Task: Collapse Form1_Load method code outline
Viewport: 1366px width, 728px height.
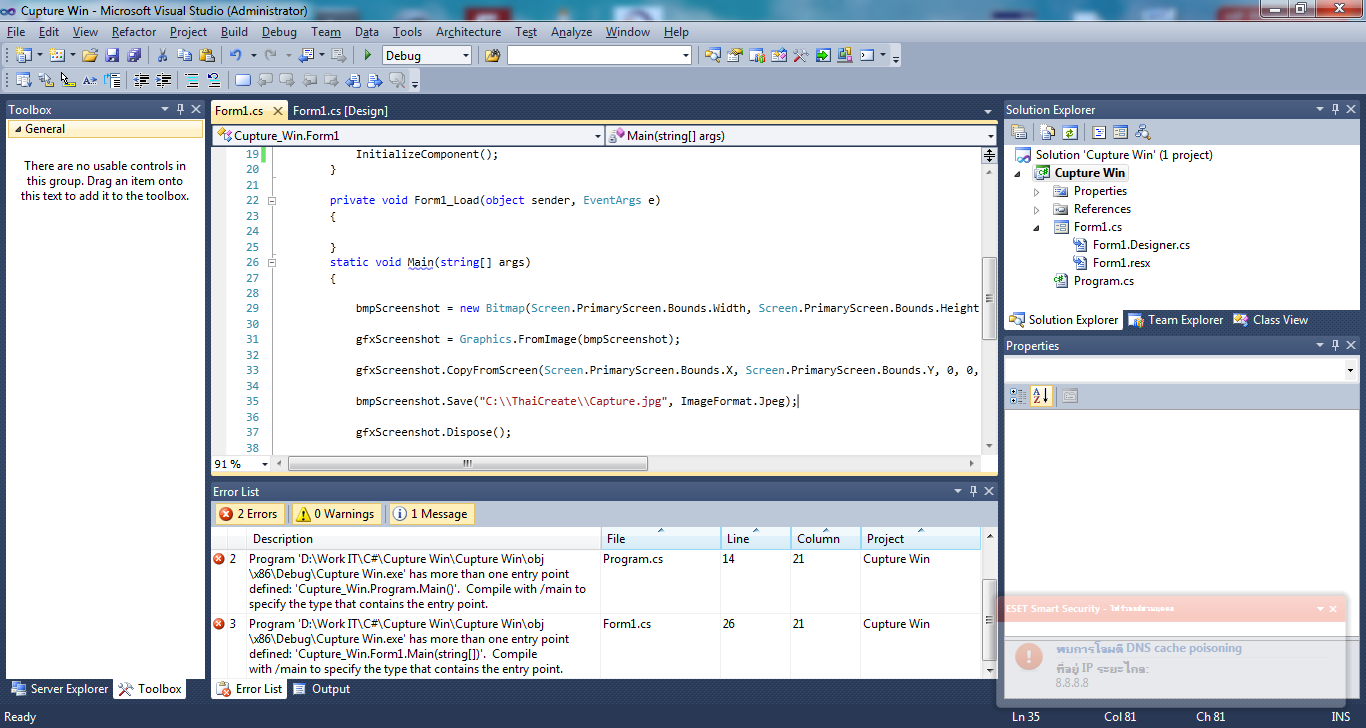Action: pos(272,200)
